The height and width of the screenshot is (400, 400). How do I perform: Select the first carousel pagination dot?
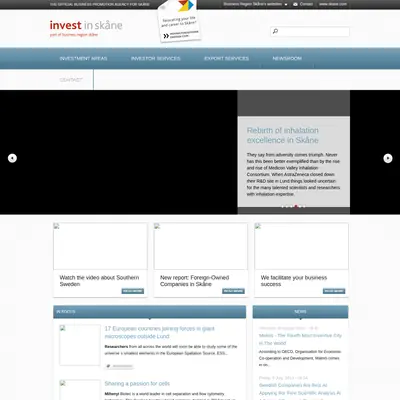tap(283, 206)
